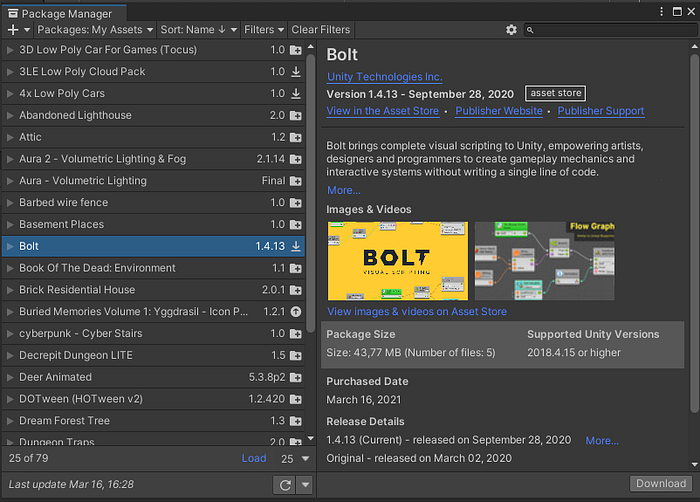Expand the Attic package entry
The image size is (700, 502).
(10, 137)
